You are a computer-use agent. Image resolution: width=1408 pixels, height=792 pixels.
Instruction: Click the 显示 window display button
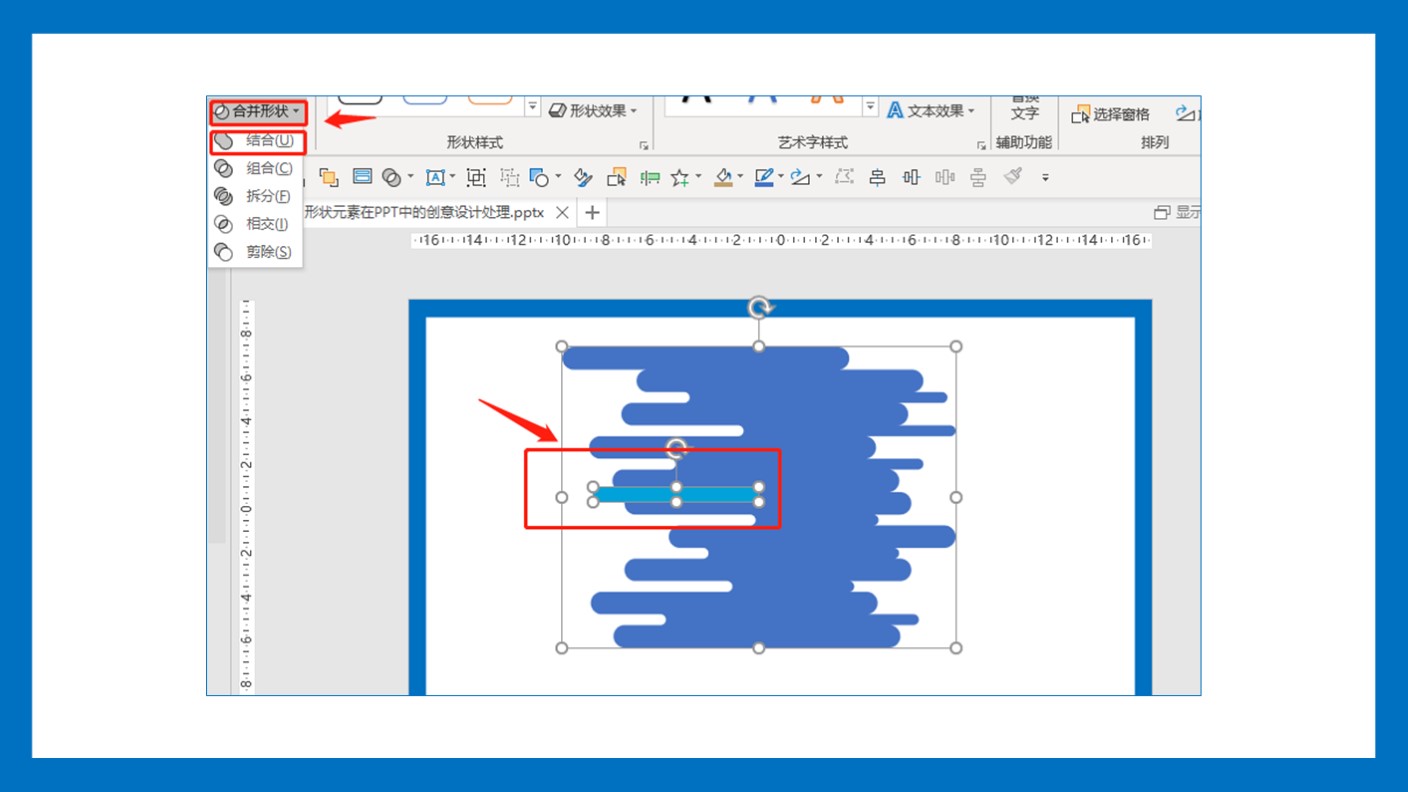pos(1177,213)
